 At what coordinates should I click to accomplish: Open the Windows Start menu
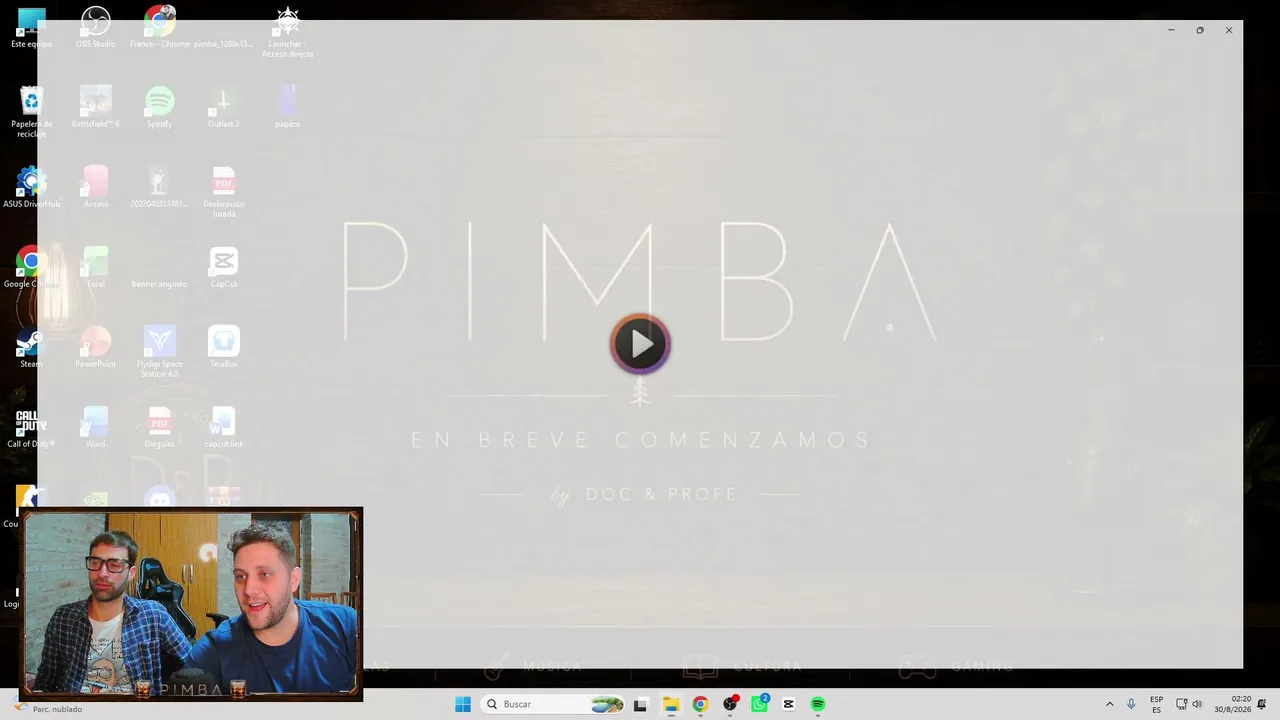463,704
